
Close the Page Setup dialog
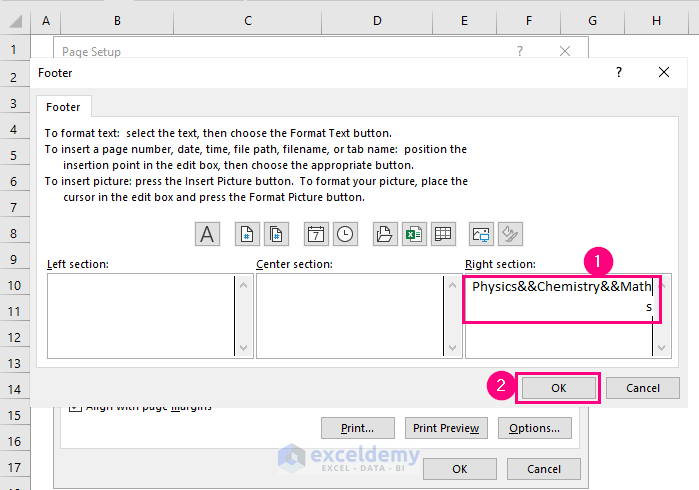[x=565, y=51]
